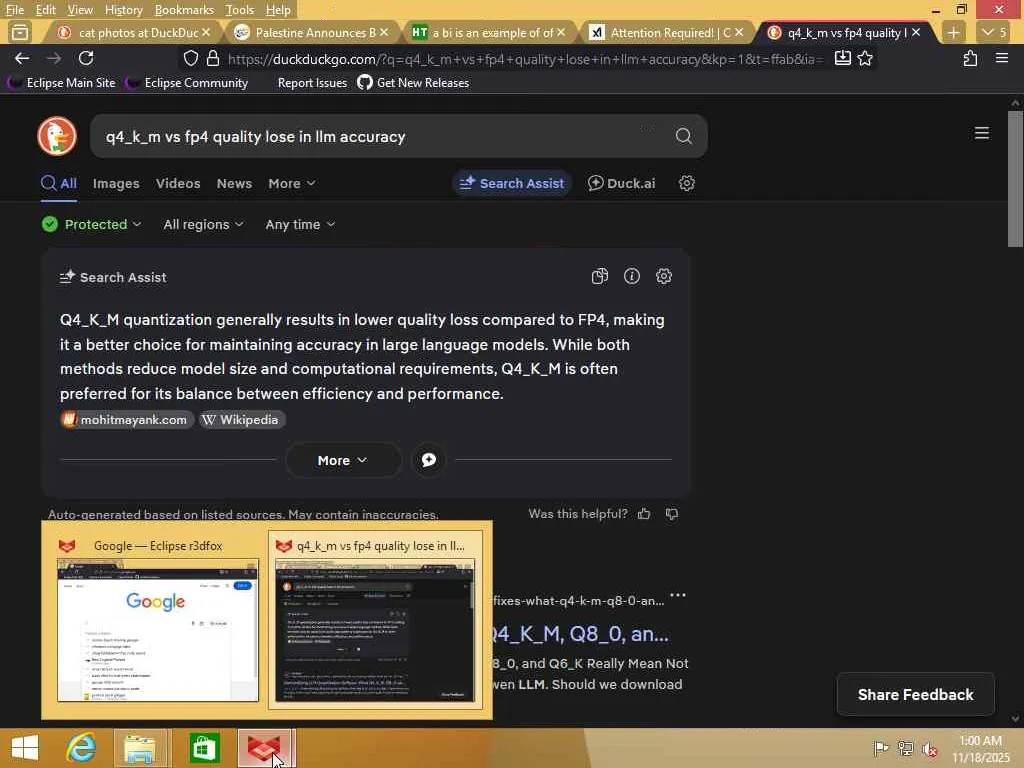Open Windows Start button
Screen dimensions: 1024x768
(x=25, y=748)
